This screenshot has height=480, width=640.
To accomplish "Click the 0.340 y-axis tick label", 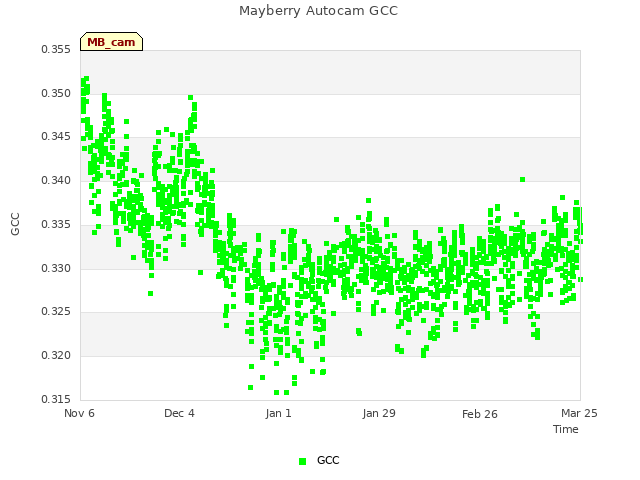I will click(56, 180).
